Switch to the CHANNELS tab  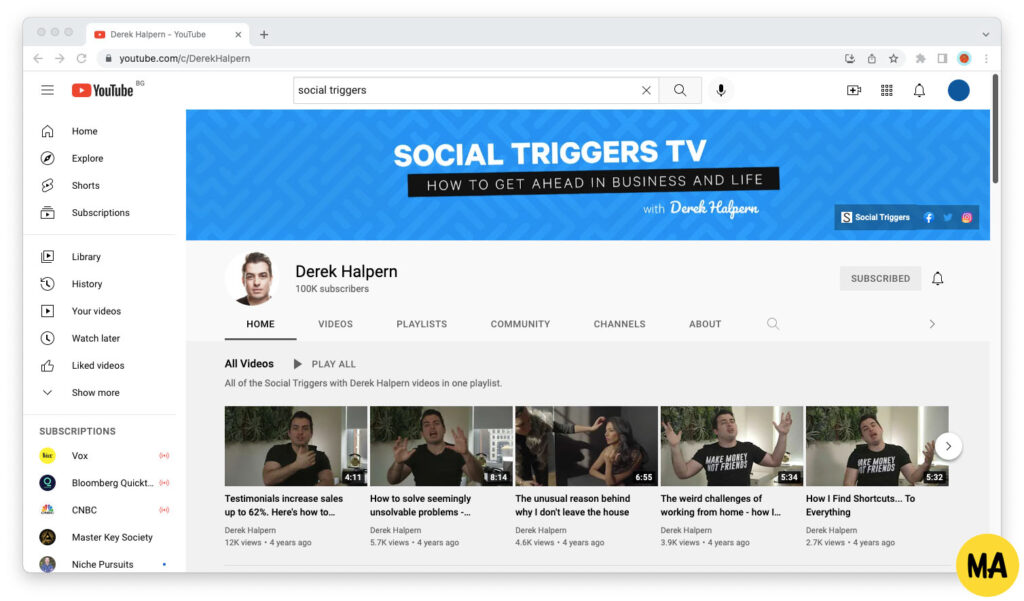click(x=619, y=324)
